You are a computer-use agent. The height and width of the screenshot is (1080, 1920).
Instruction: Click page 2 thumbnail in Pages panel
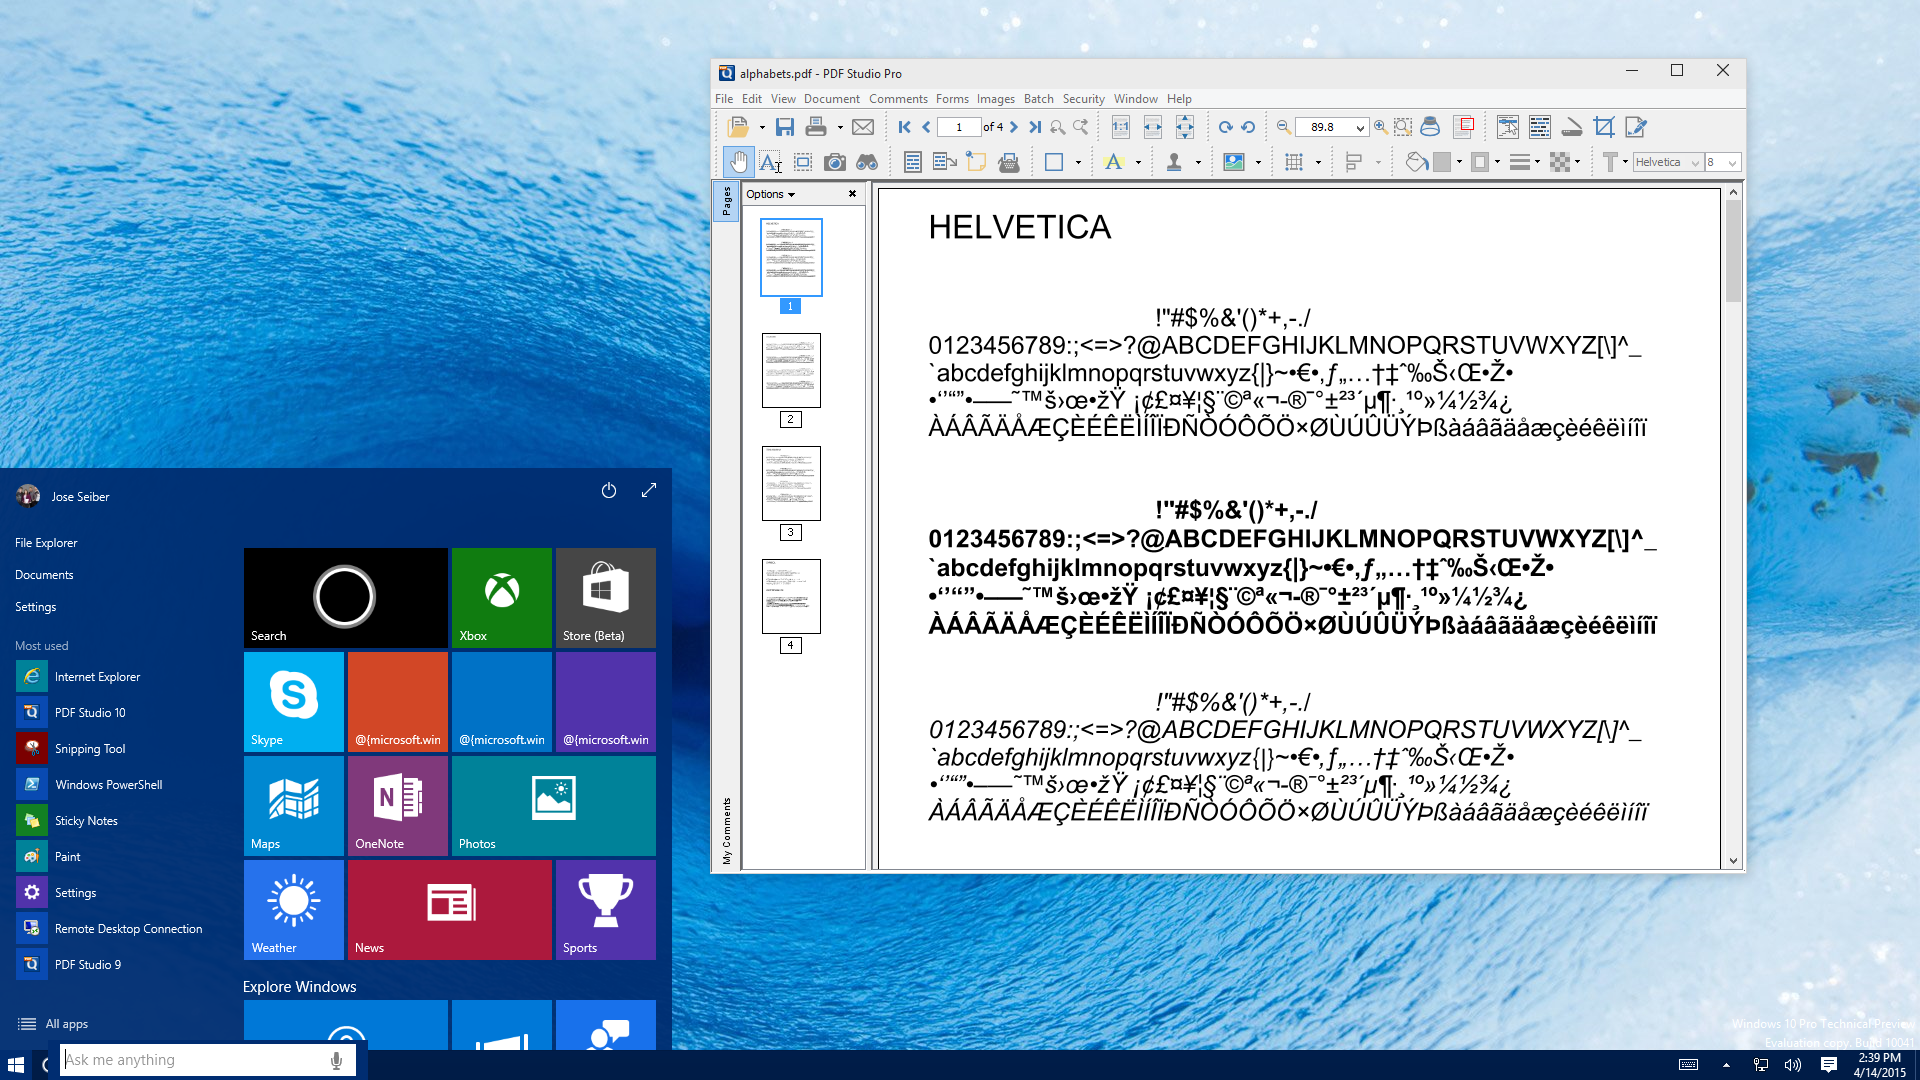[790, 371]
